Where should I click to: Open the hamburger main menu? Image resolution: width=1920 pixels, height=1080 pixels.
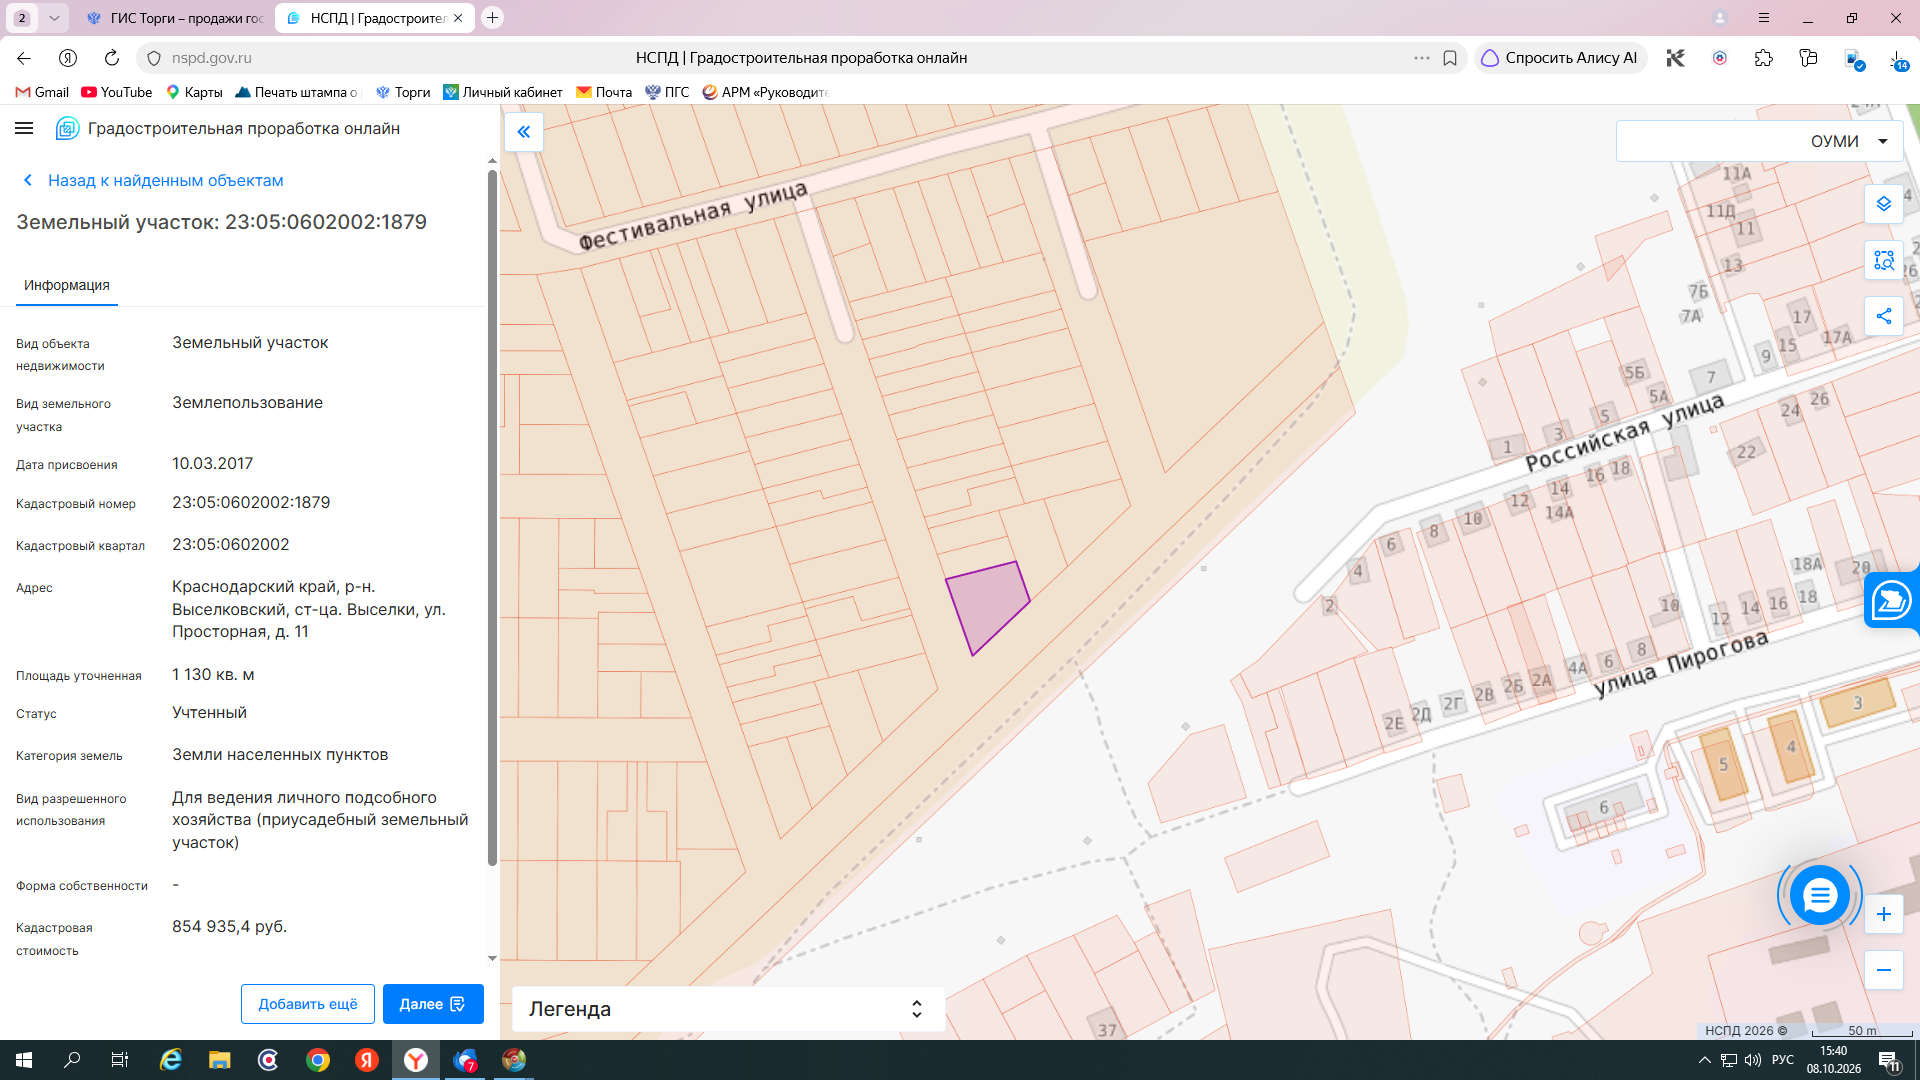(25, 128)
